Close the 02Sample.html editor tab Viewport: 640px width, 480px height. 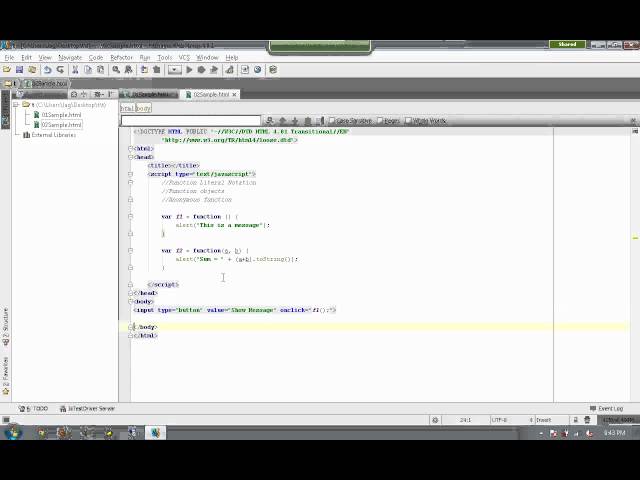pyautogui.click(x=234, y=95)
